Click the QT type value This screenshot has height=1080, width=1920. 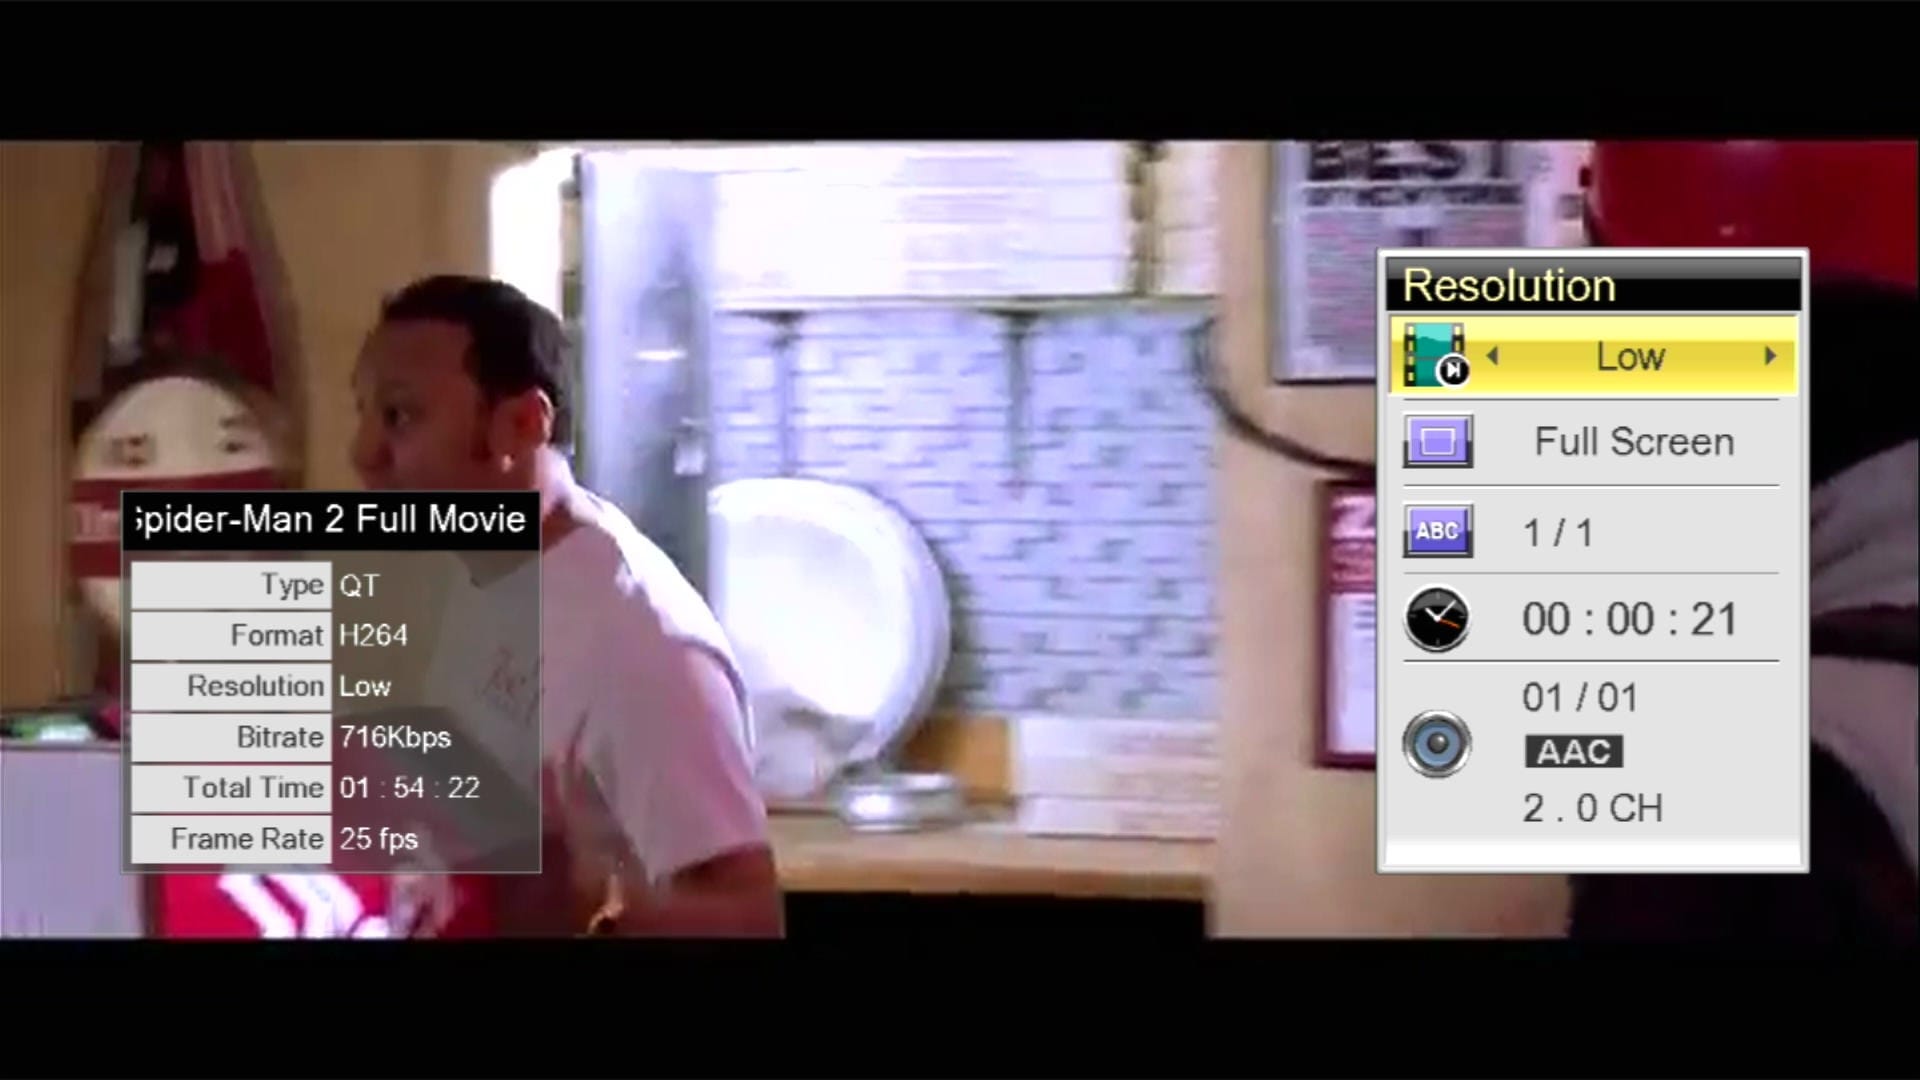359,585
